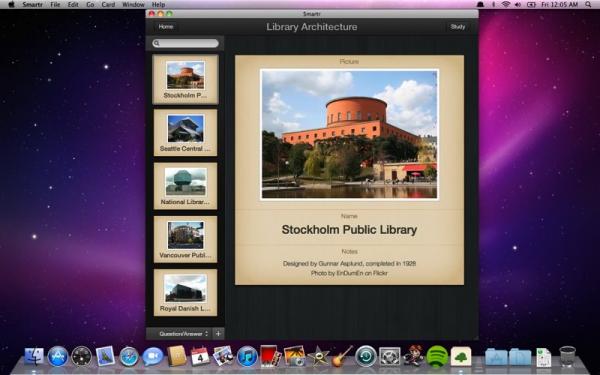Open the Window menu
This screenshot has width=600, height=375.
coord(133,5)
